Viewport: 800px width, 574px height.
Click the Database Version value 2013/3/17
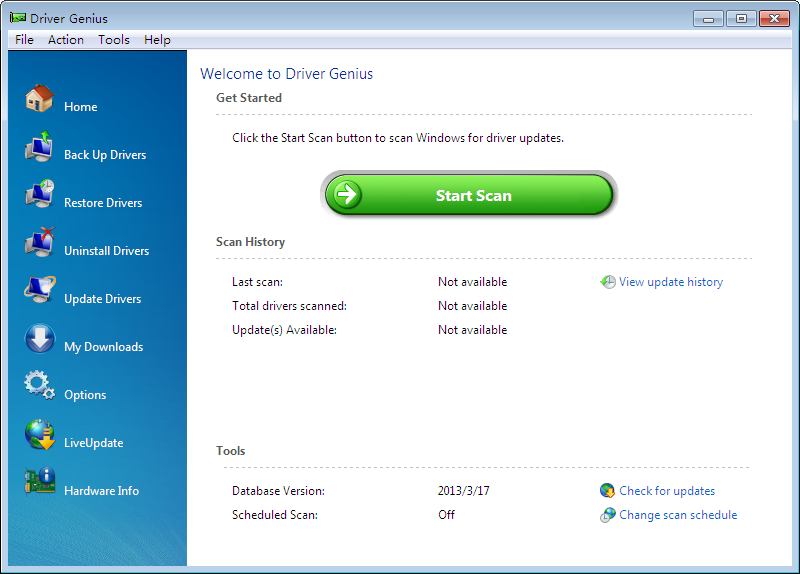pyautogui.click(x=463, y=490)
